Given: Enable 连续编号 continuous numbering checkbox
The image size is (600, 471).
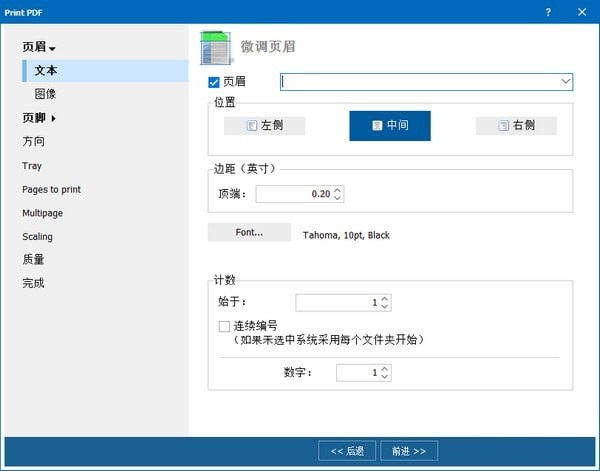Looking at the screenshot, I should point(224,326).
